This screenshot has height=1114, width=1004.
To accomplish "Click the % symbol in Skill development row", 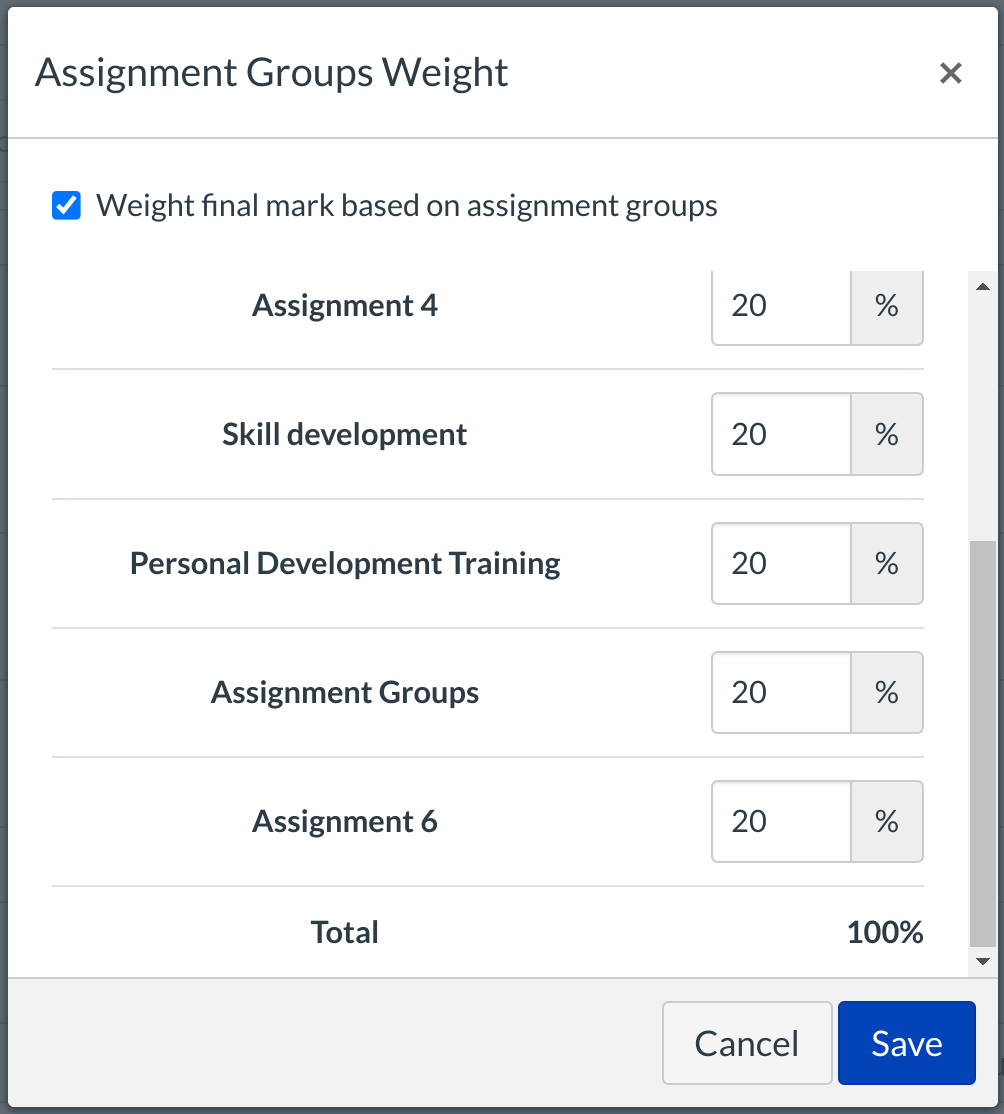I will click(886, 435).
